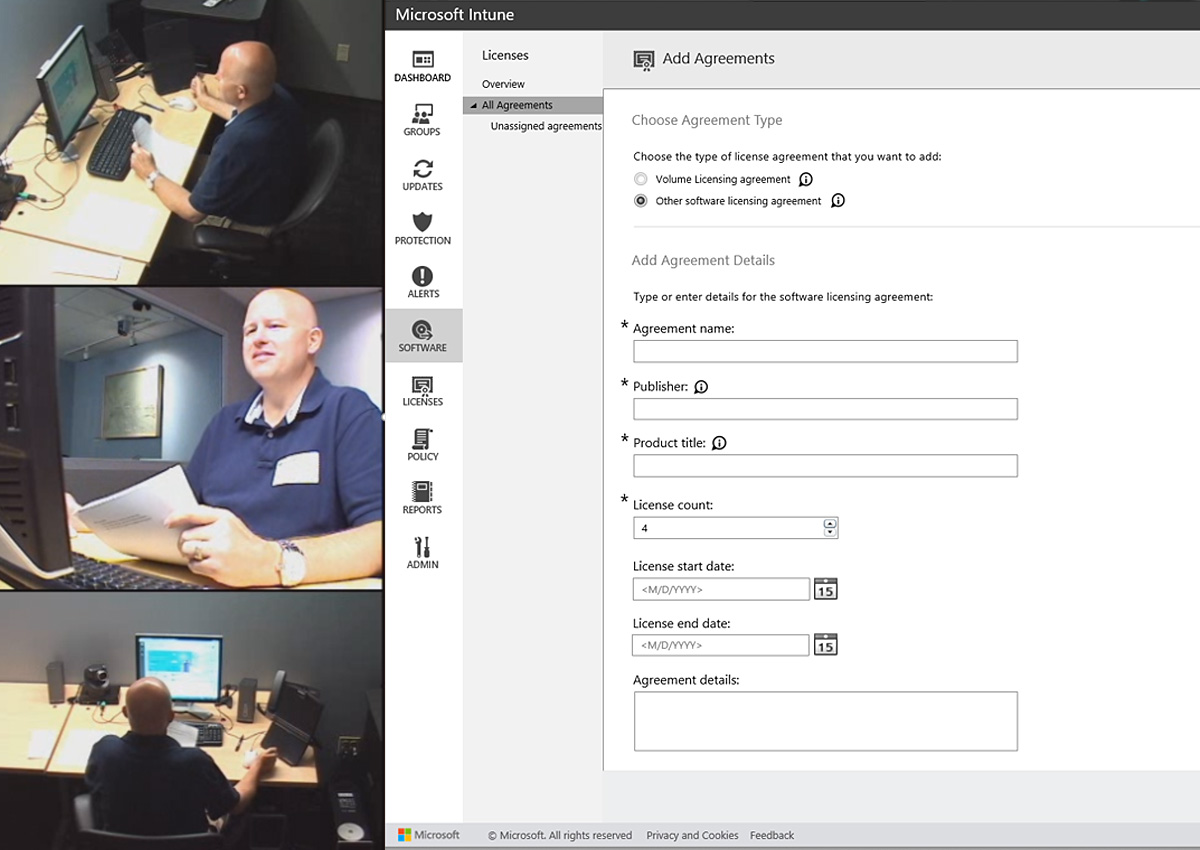The height and width of the screenshot is (850, 1200).
Task: Click the License start date field
Action: click(721, 589)
